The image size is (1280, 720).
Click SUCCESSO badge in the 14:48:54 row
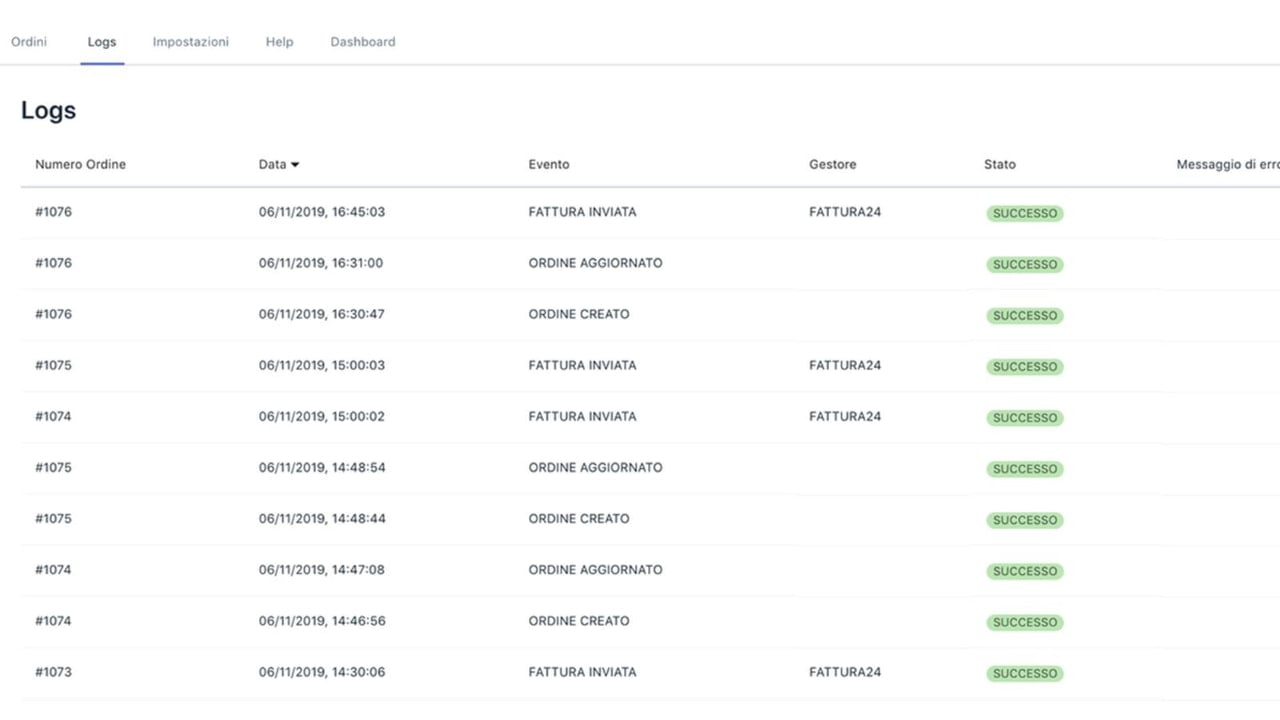[x=1025, y=468]
